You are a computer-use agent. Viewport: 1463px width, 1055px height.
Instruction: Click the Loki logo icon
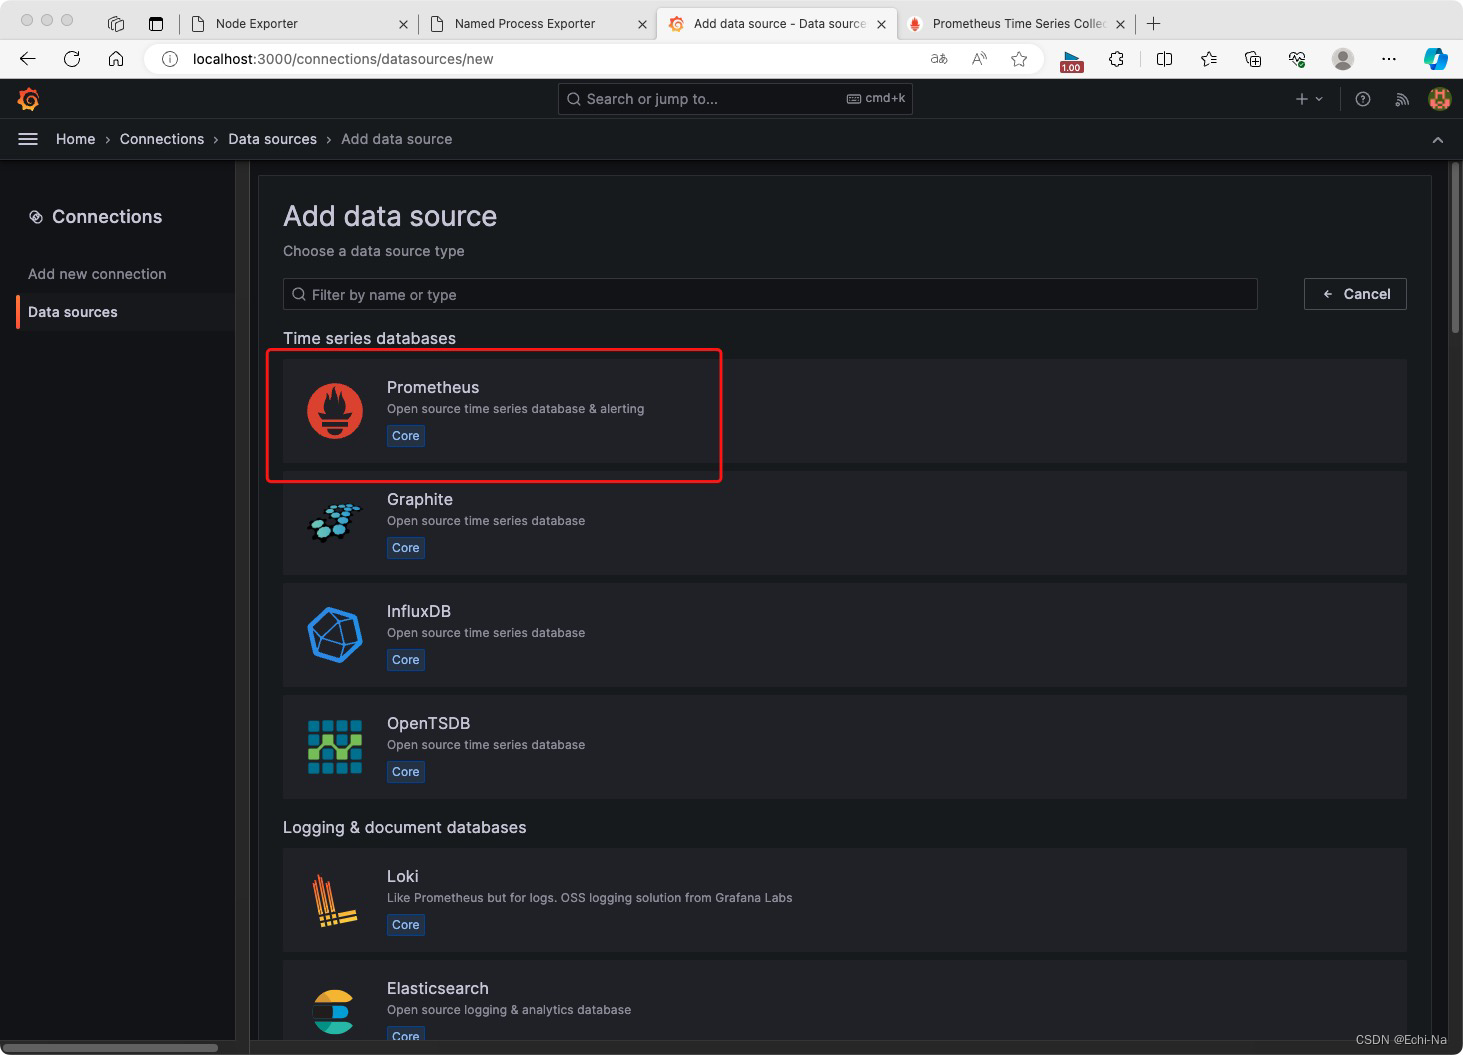click(335, 900)
